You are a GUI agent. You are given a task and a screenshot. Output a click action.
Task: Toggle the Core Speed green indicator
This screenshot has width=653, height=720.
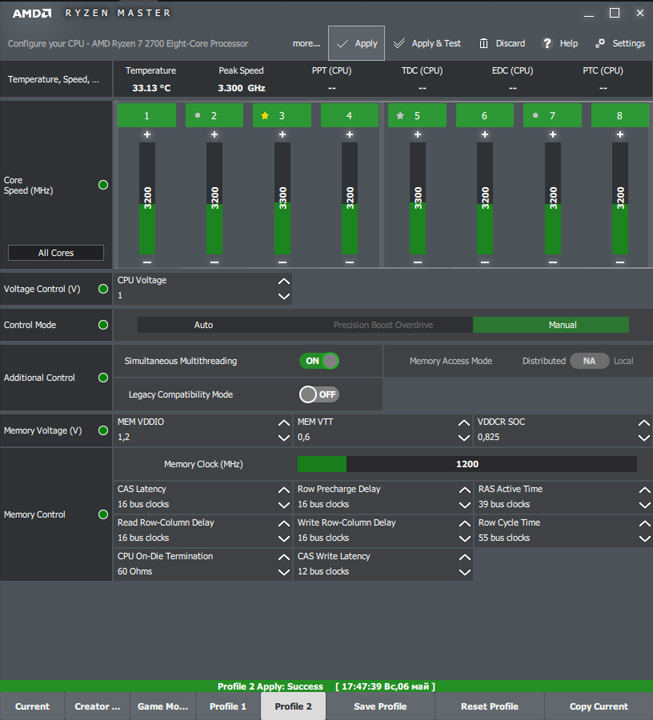point(103,185)
